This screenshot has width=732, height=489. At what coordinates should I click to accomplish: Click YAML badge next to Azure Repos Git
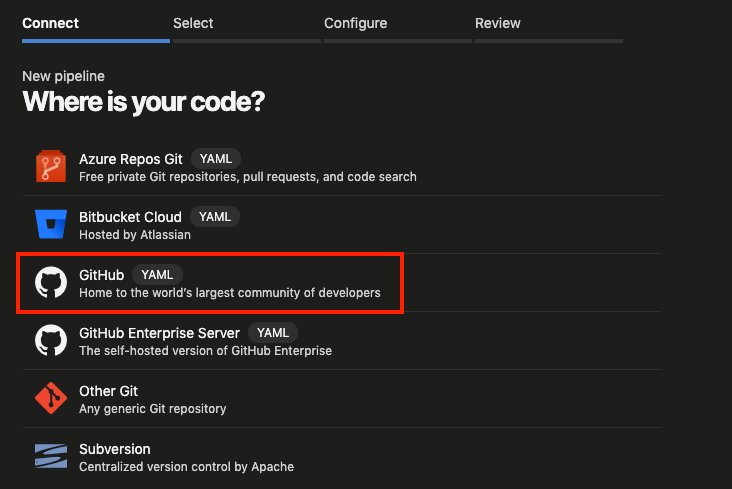click(216, 159)
